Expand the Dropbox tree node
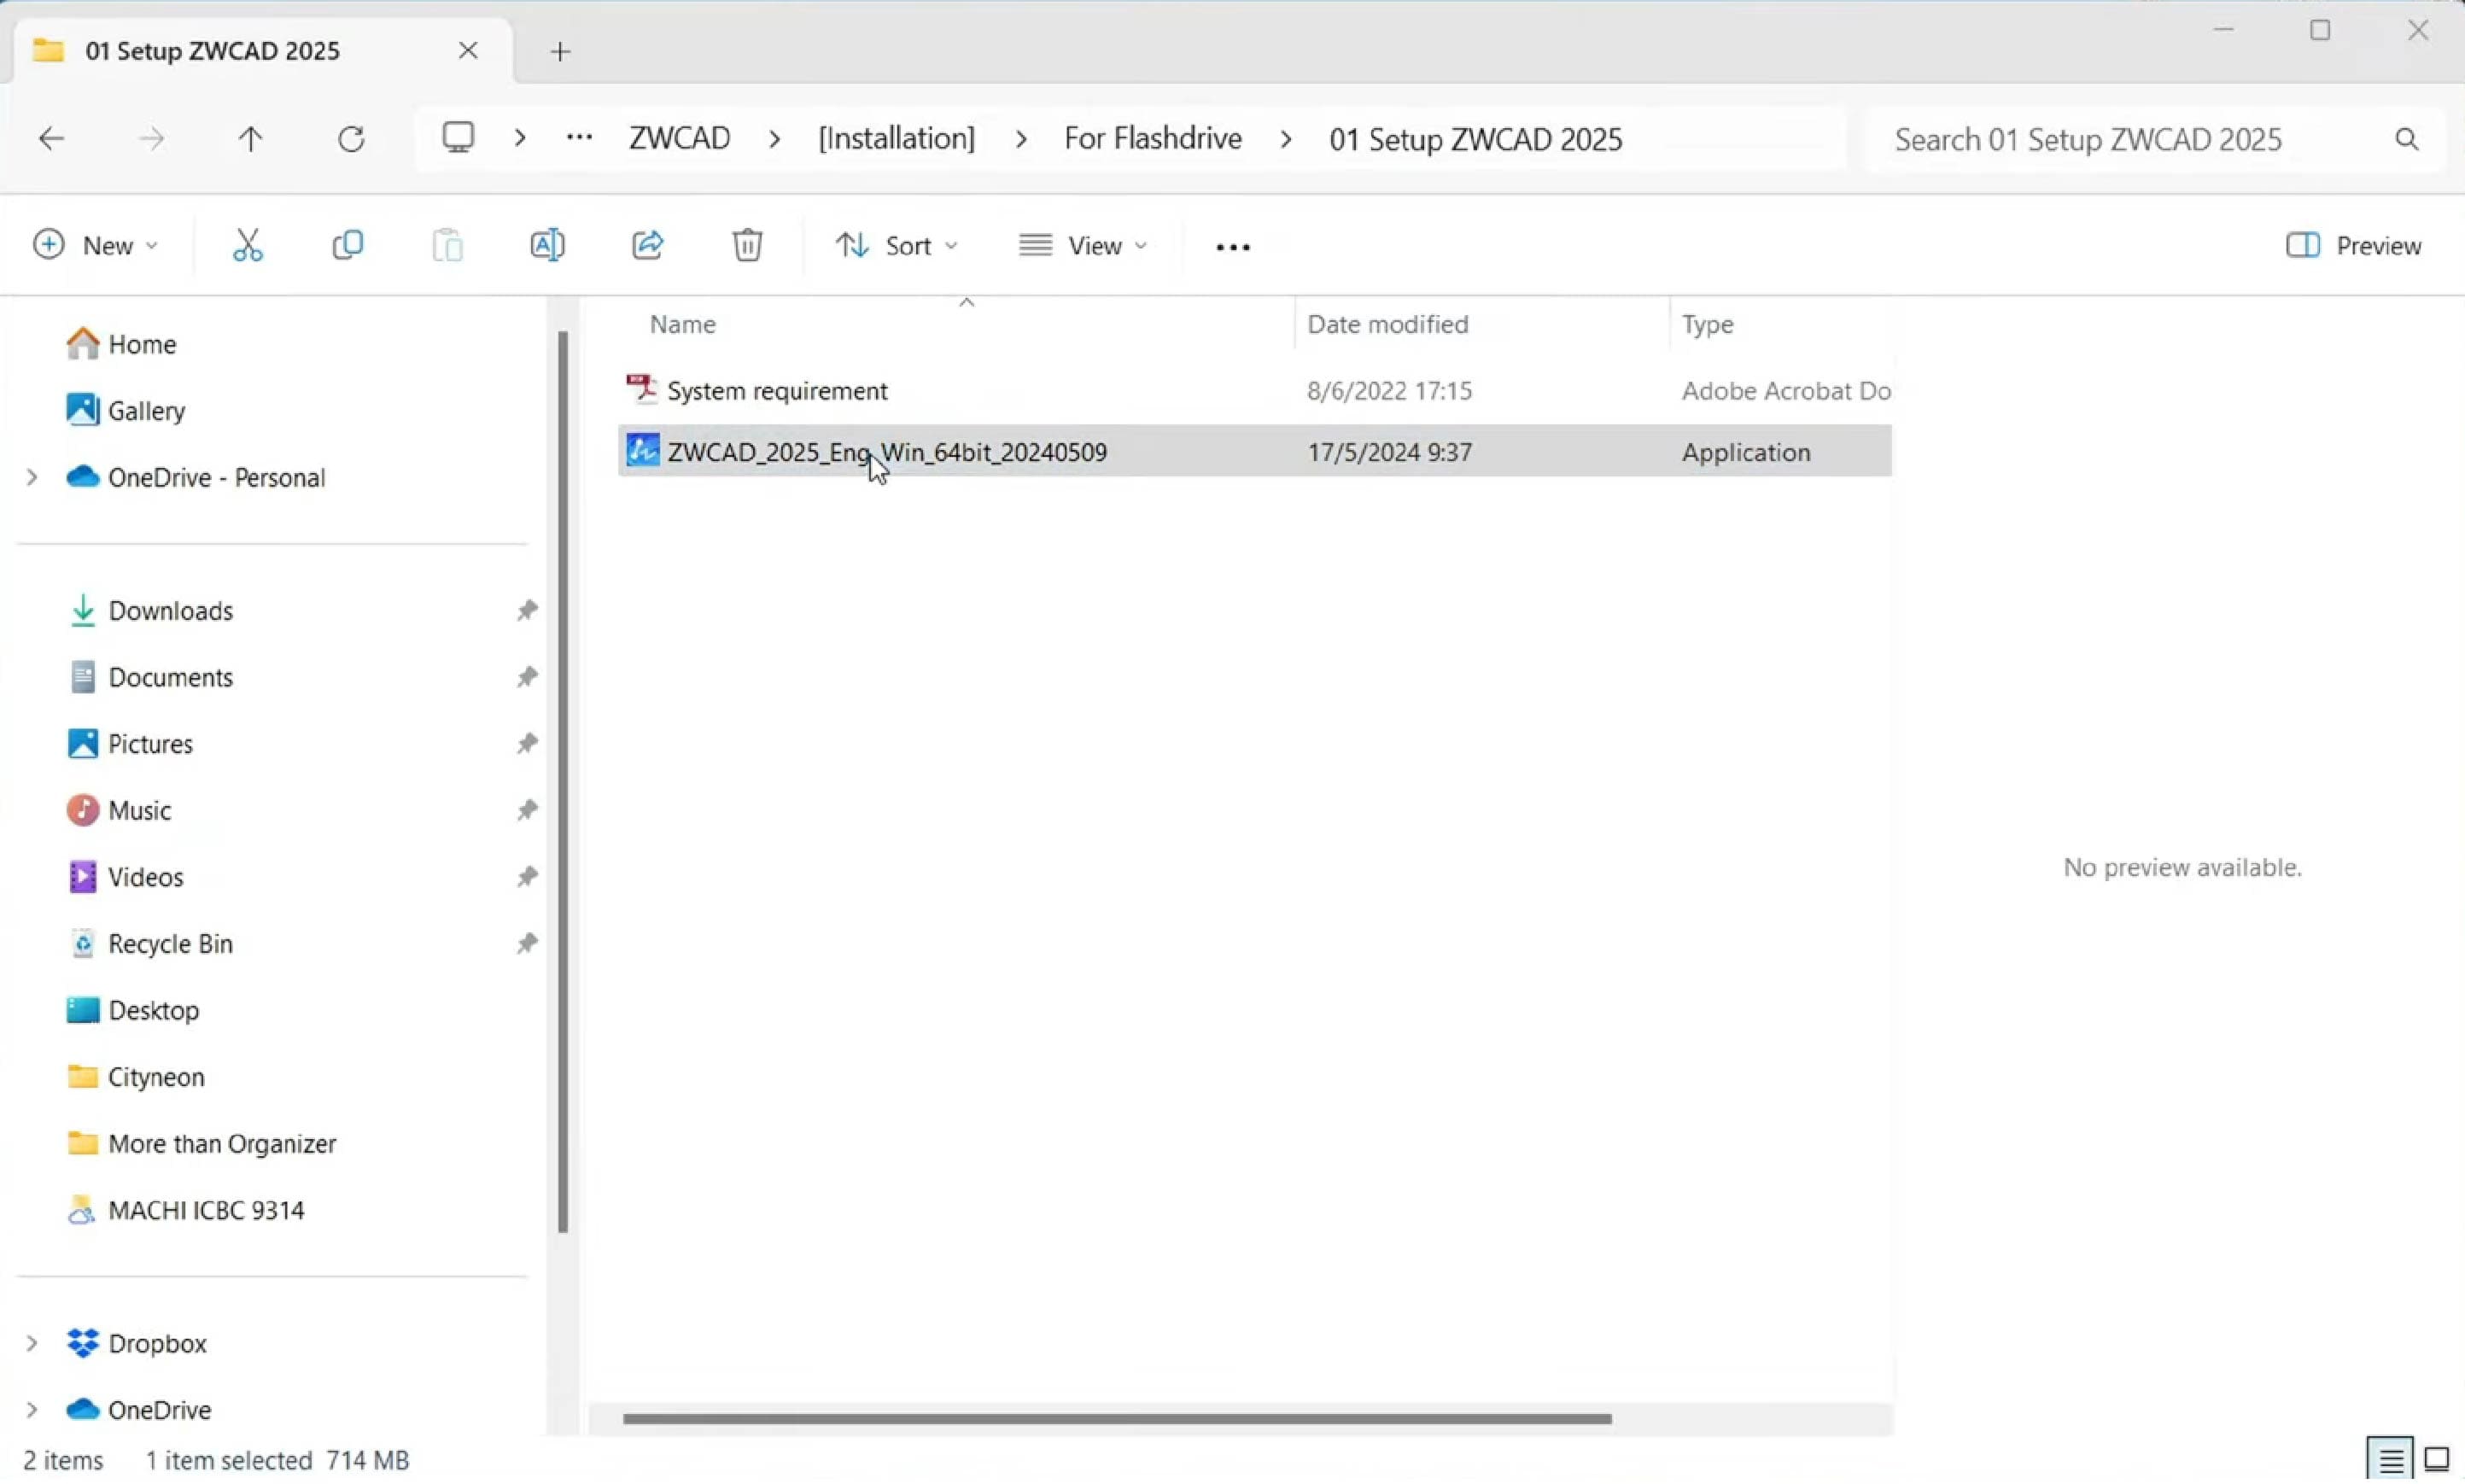Image resolution: width=2465 pixels, height=1484 pixels. coord(31,1343)
